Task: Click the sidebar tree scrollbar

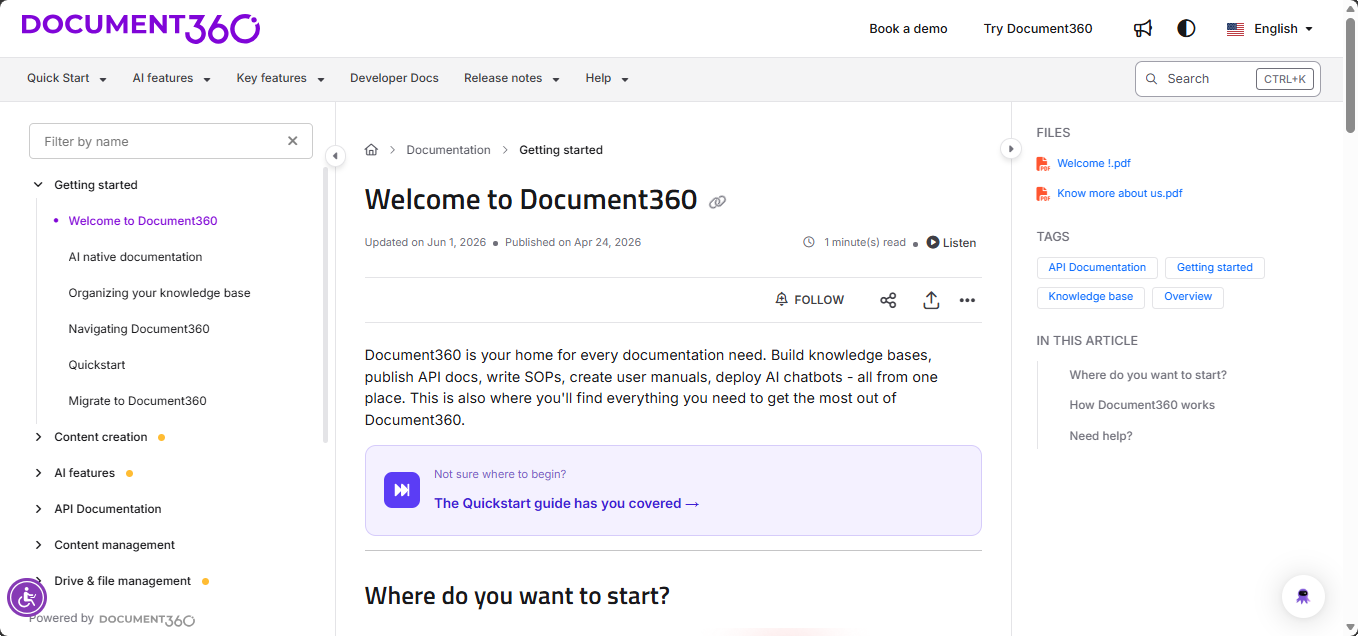Action: 325,305
